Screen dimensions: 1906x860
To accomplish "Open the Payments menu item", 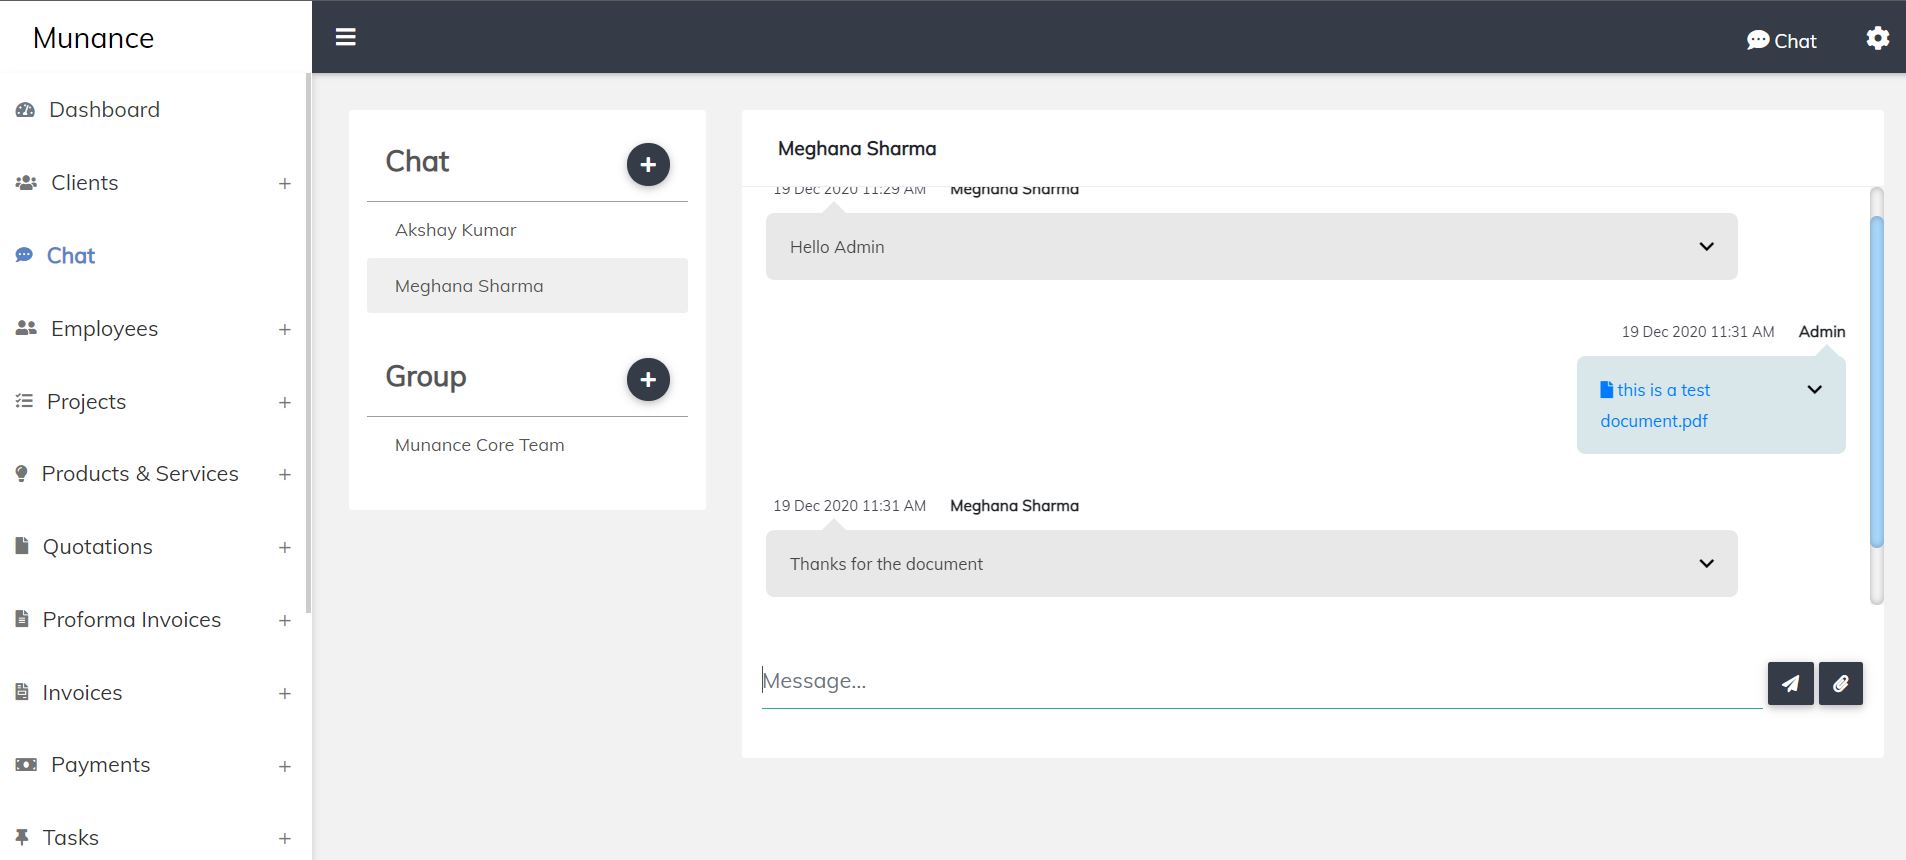I will (x=101, y=765).
